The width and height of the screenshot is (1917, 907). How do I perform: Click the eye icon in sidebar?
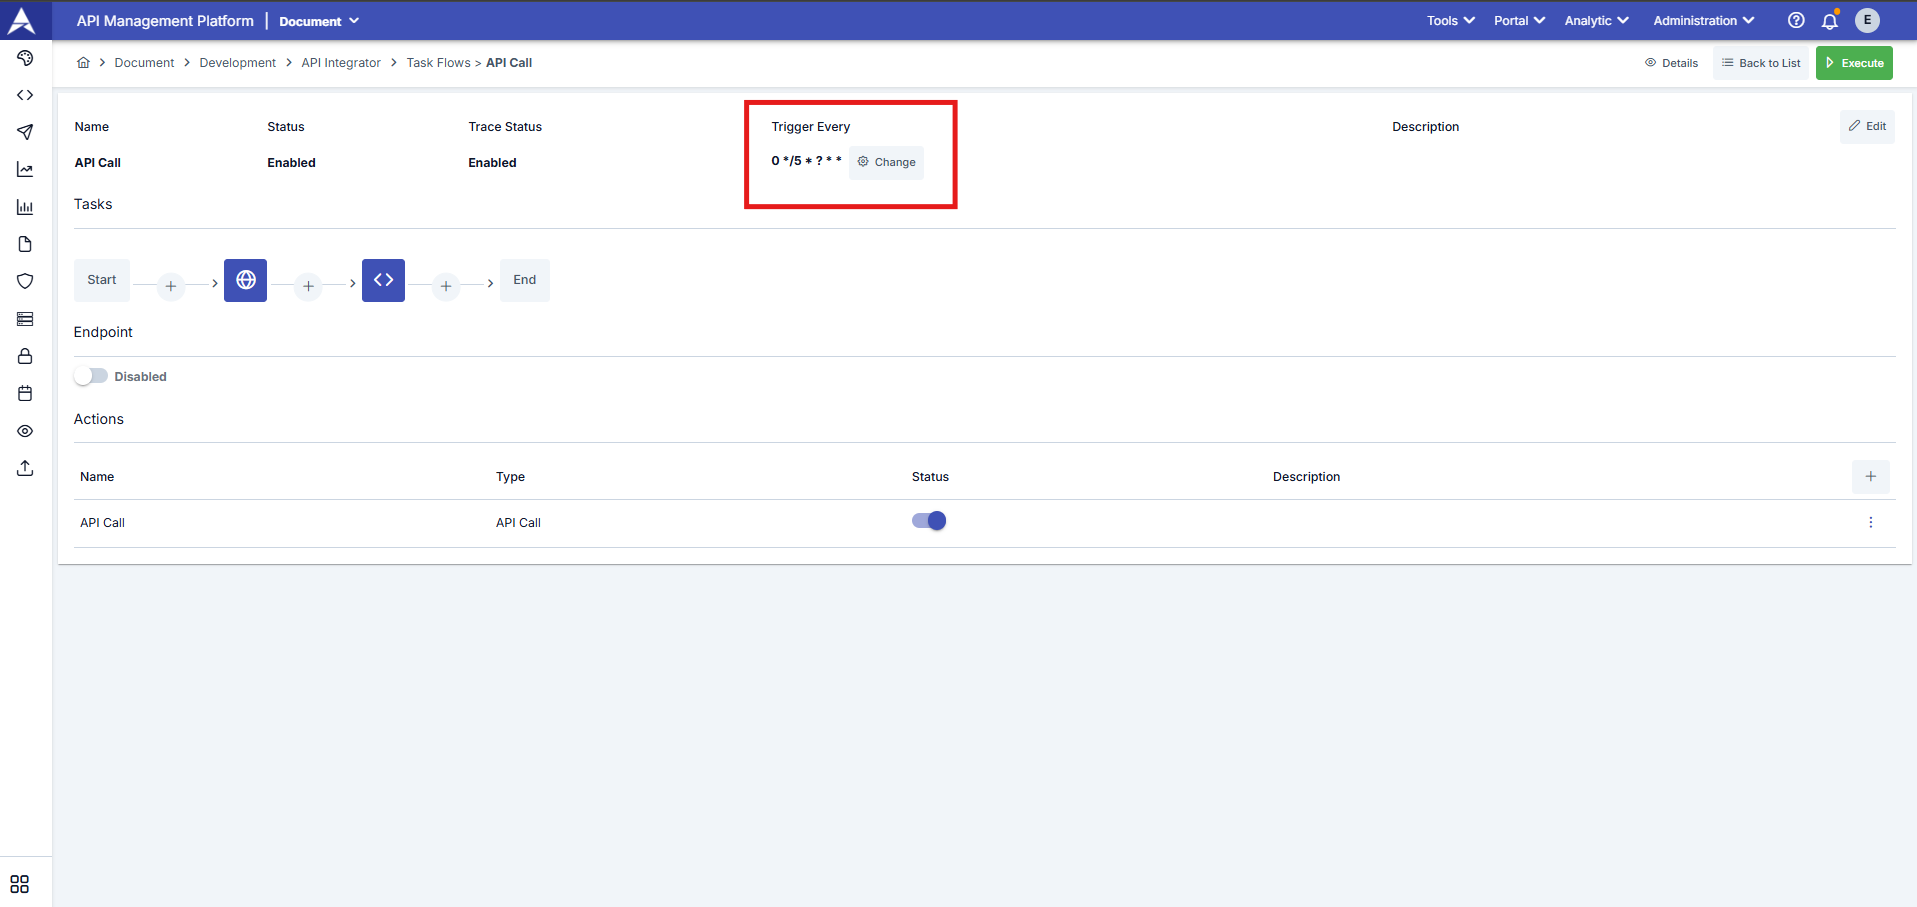pos(25,431)
